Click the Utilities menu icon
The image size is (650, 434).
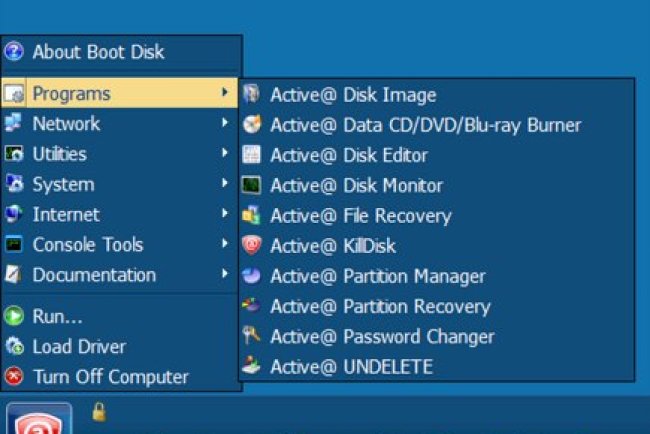click(x=14, y=154)
